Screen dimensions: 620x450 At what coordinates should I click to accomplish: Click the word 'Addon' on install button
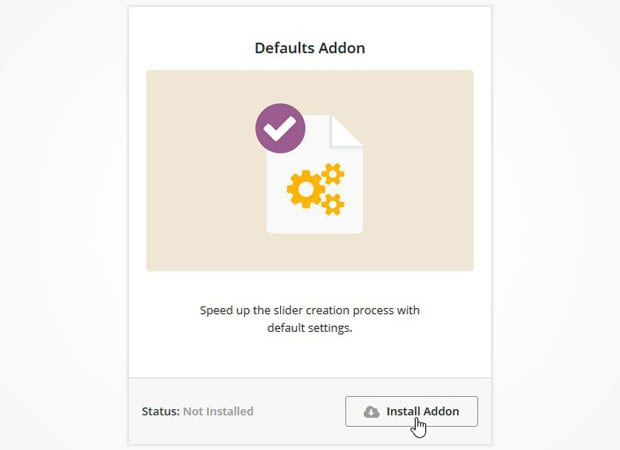pyautogui.click(x=441, y=411)
